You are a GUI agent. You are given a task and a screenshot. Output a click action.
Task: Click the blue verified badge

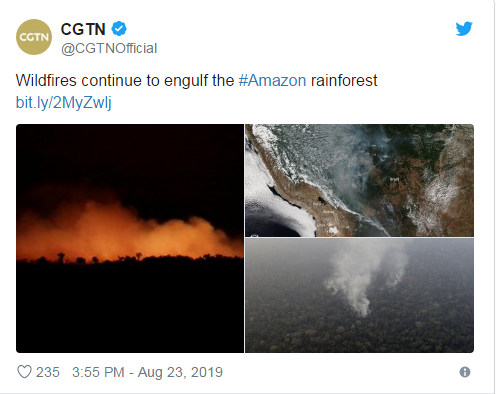point(119,29)
